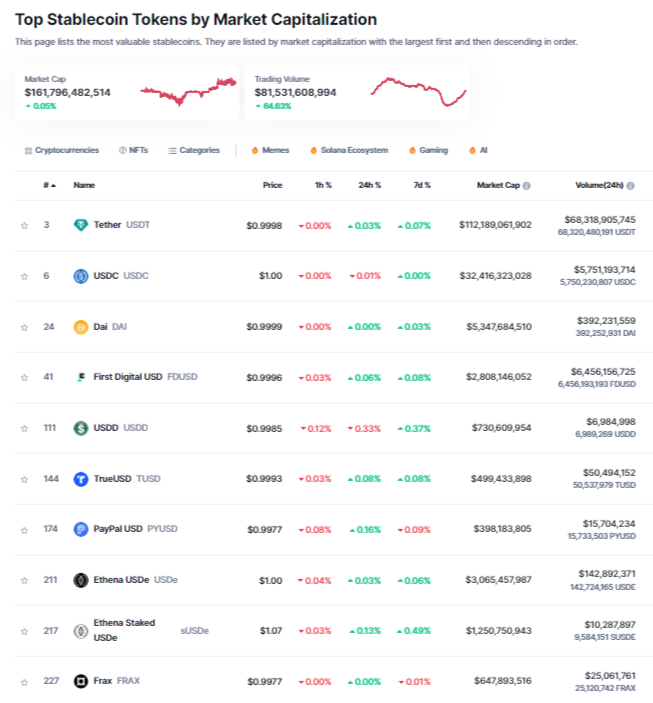Sort the table by Market Cap column
The height and width of the screenshot is (703, 653).
tap(503, 185)
